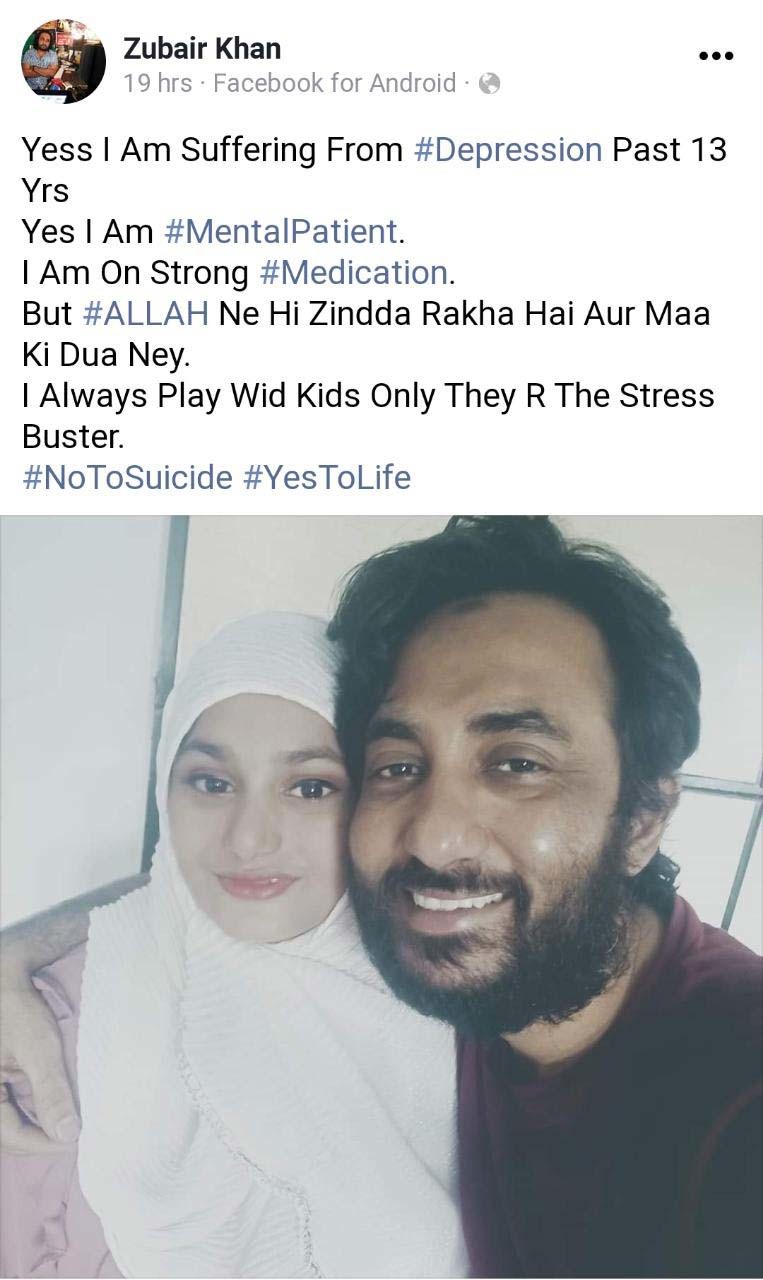Open the three-dot post options menu

click(x=715, y=56)
